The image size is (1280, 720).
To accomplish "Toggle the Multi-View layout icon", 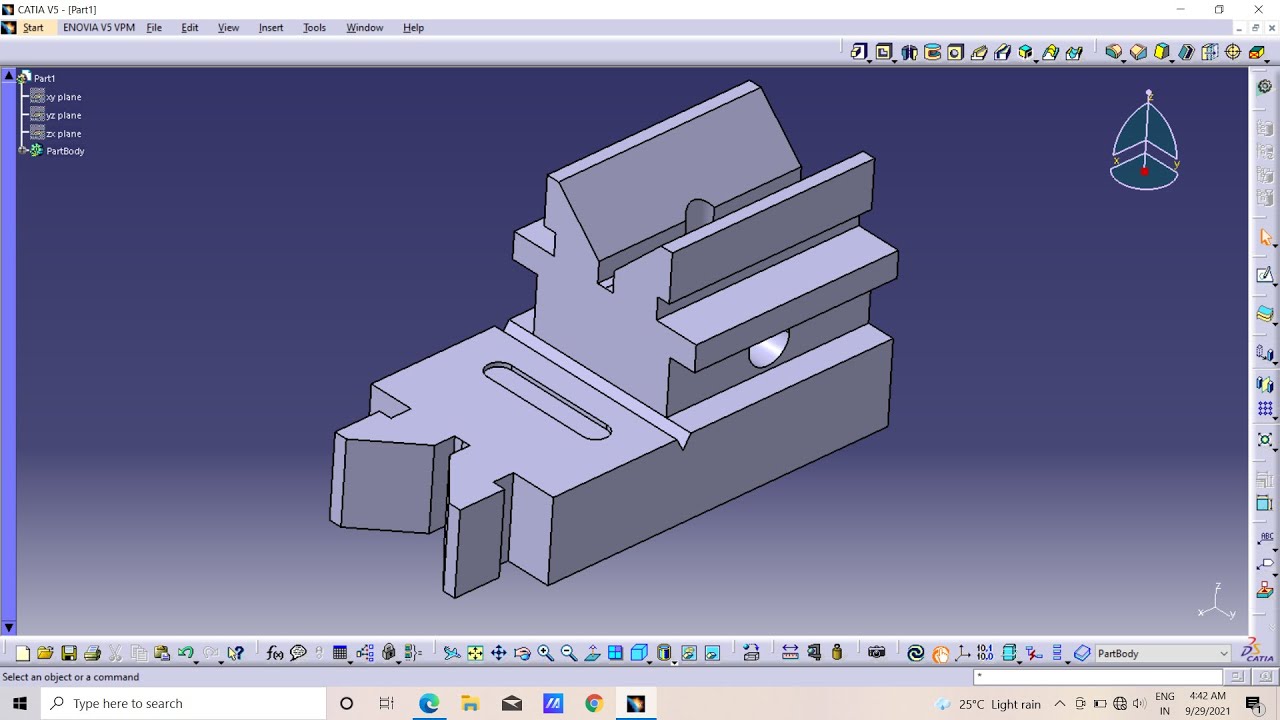I will pos(615,653).
